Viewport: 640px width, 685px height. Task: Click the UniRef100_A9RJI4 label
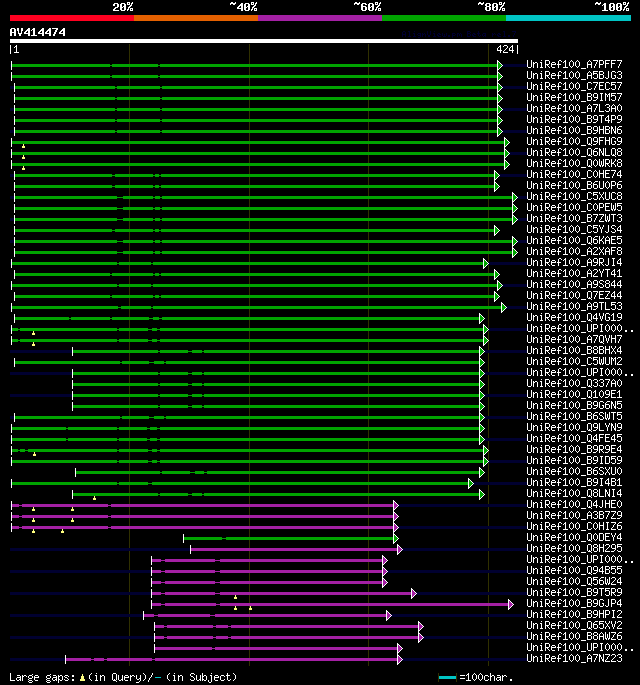click(x=574, y=262)
